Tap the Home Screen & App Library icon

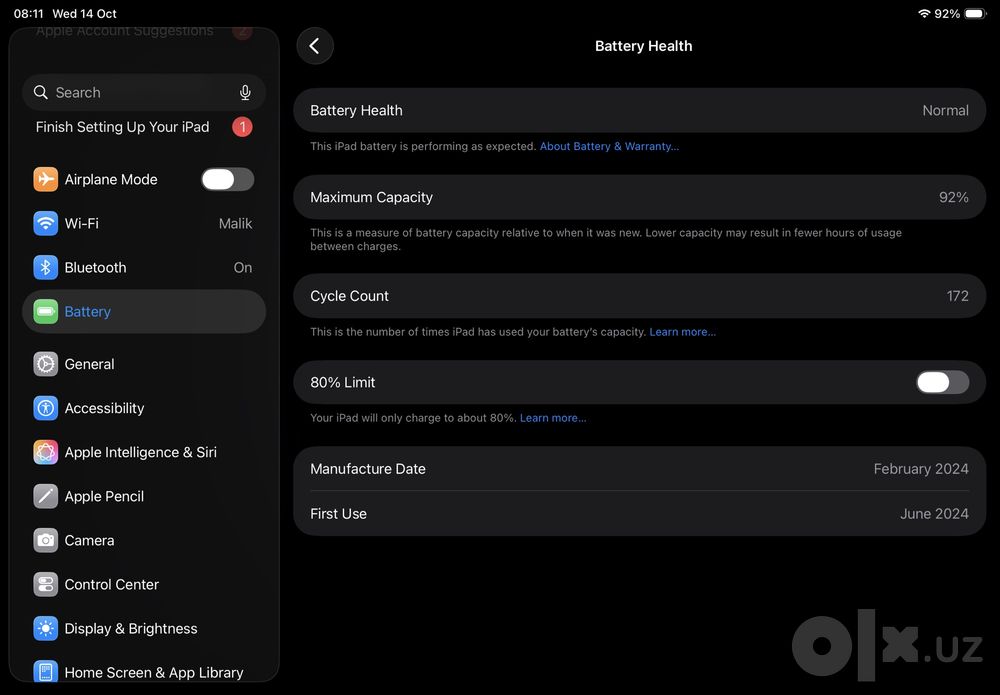coord(45,671)
